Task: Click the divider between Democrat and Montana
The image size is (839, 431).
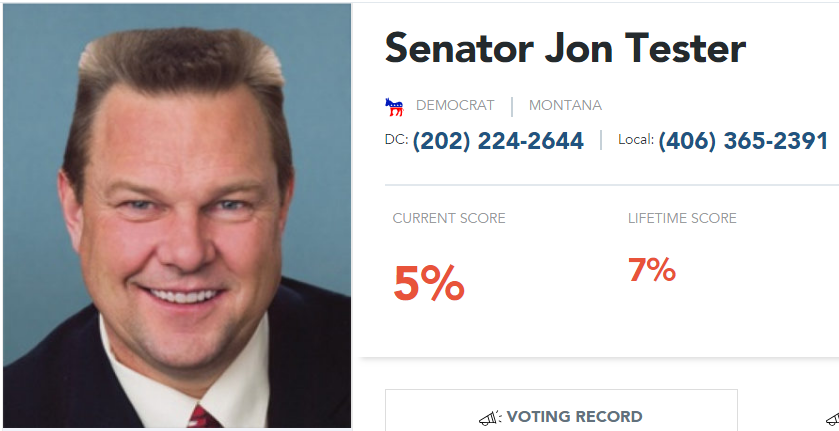Action: point(512,105)
